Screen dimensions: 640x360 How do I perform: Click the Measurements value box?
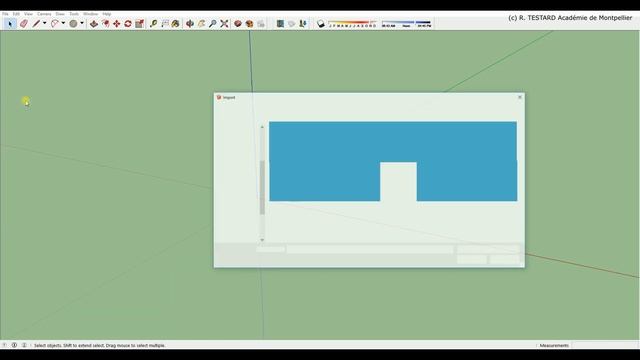605,345
